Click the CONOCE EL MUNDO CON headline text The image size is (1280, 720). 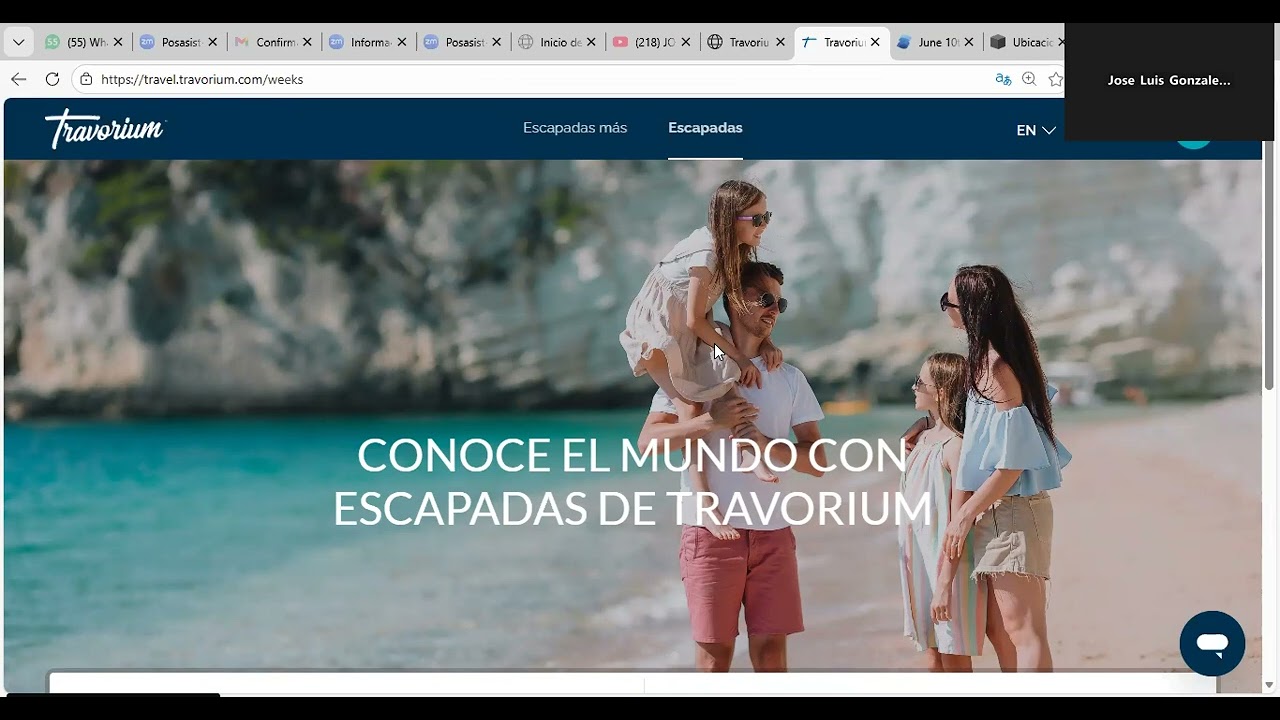632,455
